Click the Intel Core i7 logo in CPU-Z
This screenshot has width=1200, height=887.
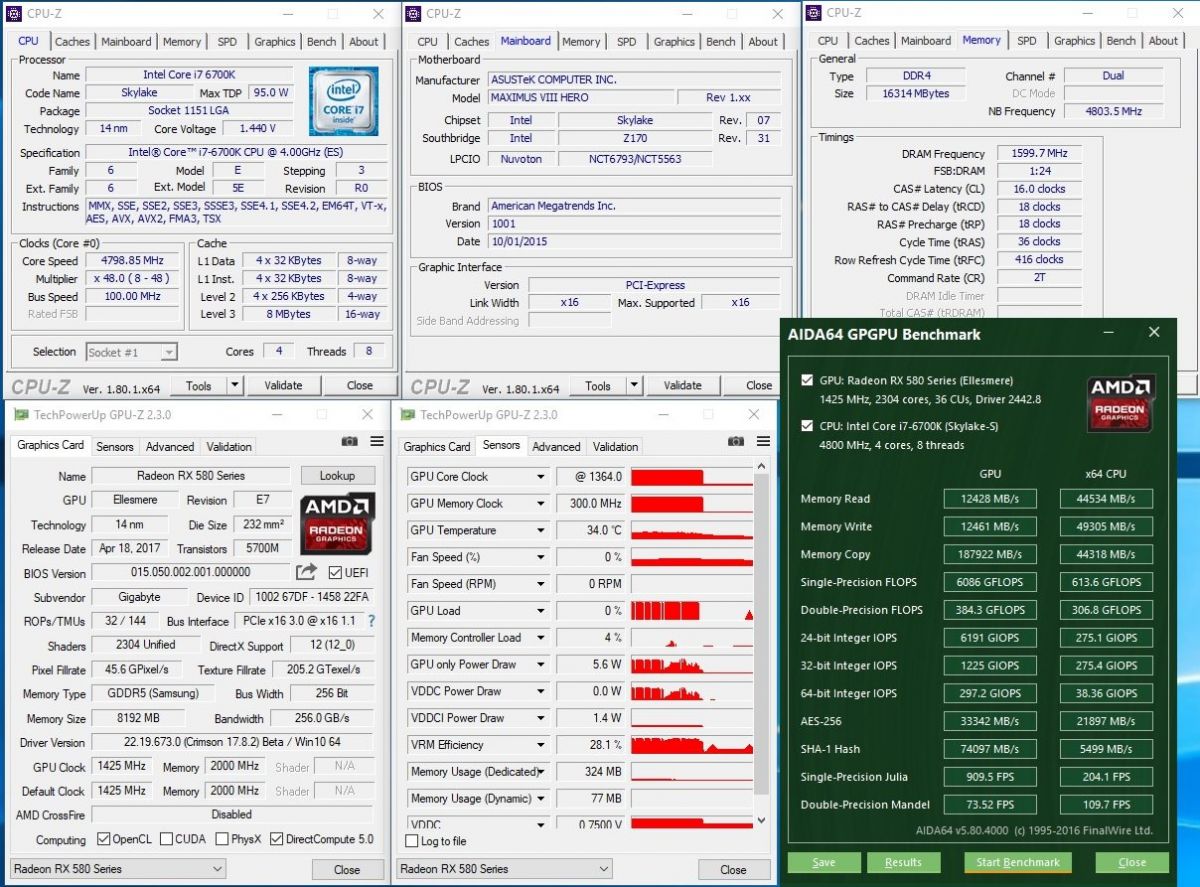point(343,102)
